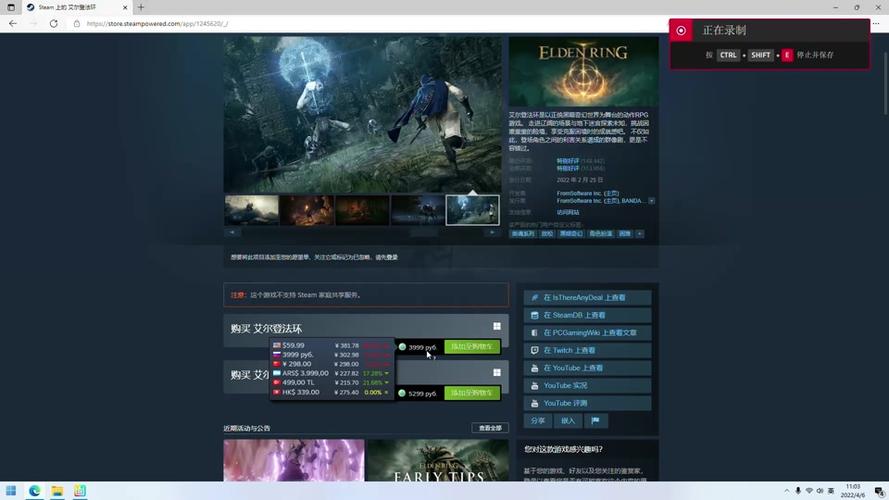Click the address bar URL field
Screen dimensions: 889x500
(x=369, y=24)
